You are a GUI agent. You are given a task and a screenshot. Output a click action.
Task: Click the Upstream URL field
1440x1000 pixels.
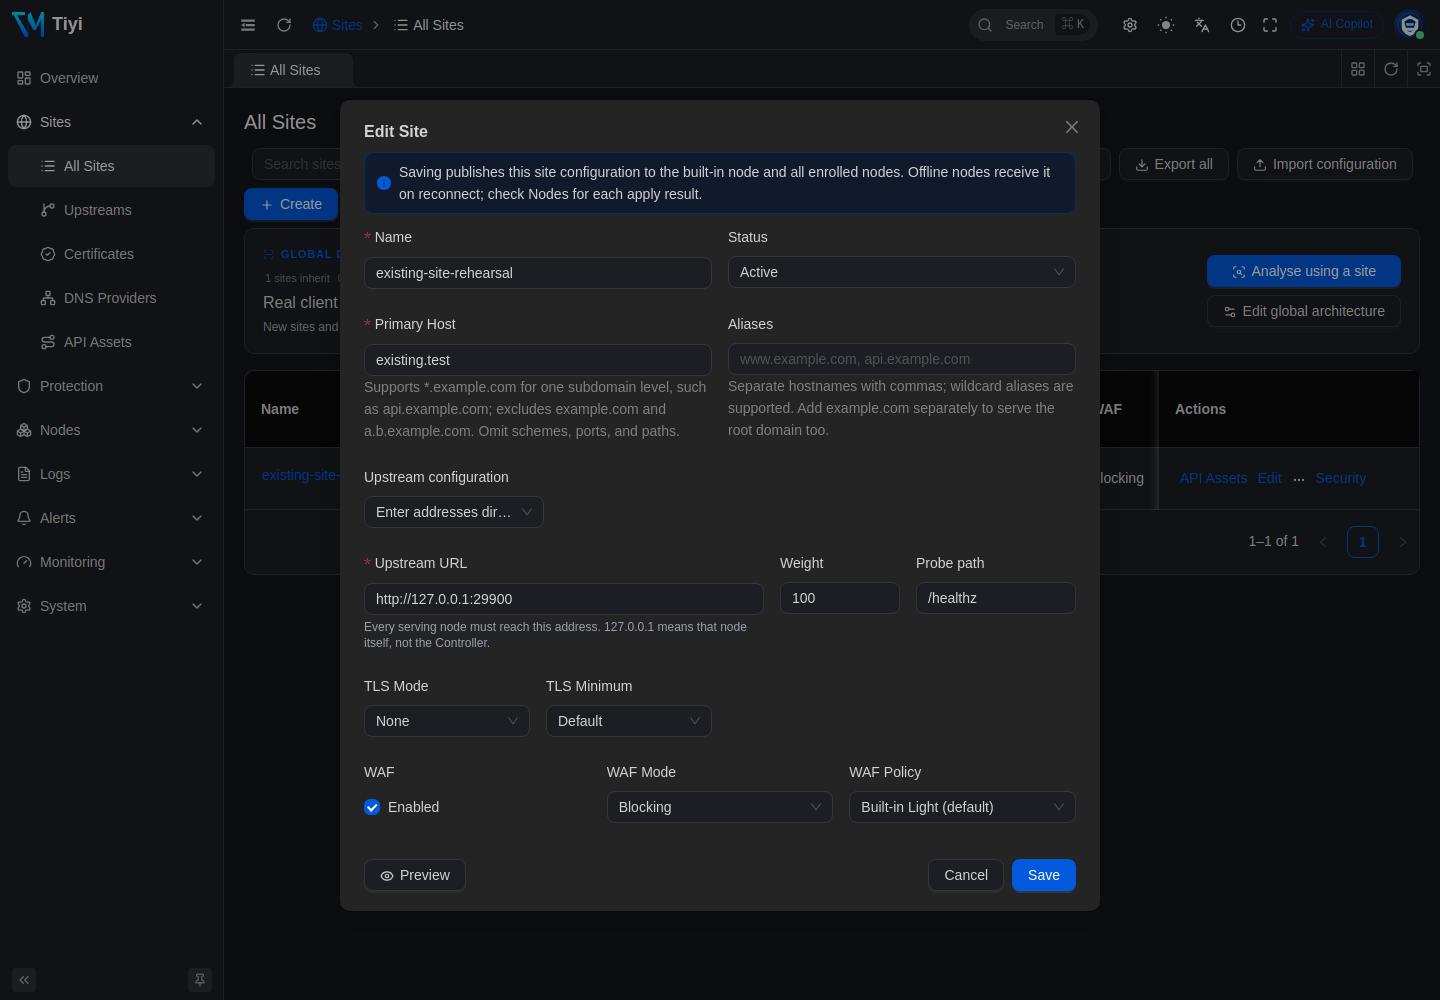tap(563, 599)
